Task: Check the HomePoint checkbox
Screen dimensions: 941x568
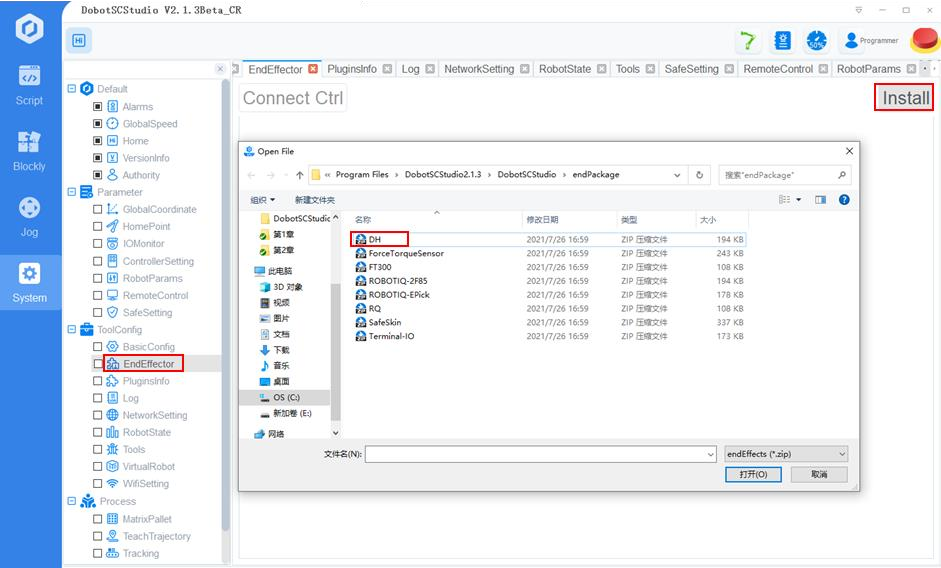Action: [x=97, y=226]
